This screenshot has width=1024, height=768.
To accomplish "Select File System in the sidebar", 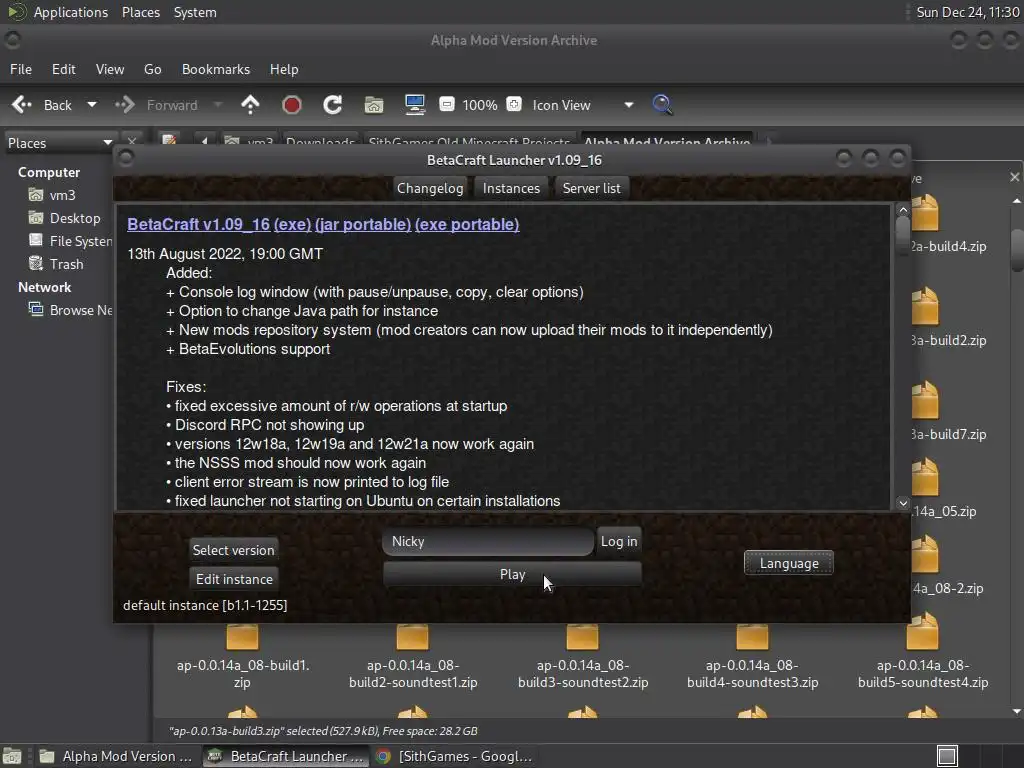I will 71,241.
